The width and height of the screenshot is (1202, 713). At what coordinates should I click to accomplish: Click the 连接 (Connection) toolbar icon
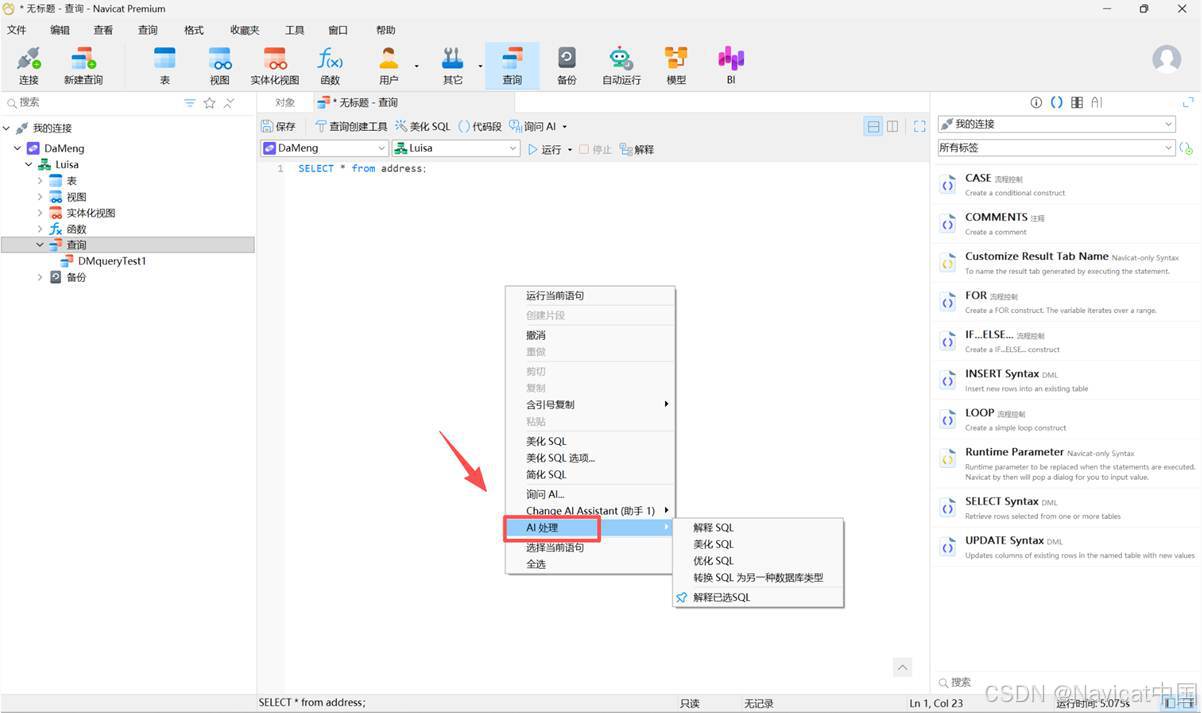coord(28,66)
